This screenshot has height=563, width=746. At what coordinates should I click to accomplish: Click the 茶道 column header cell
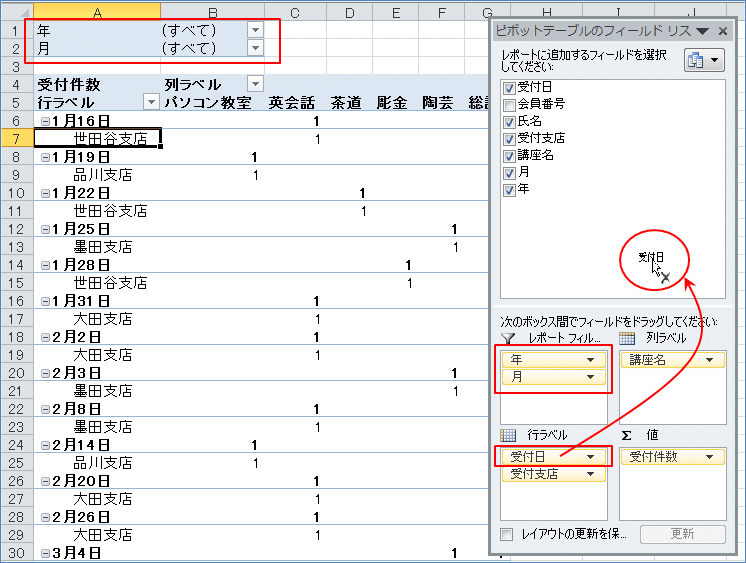(x=350, y=102)
